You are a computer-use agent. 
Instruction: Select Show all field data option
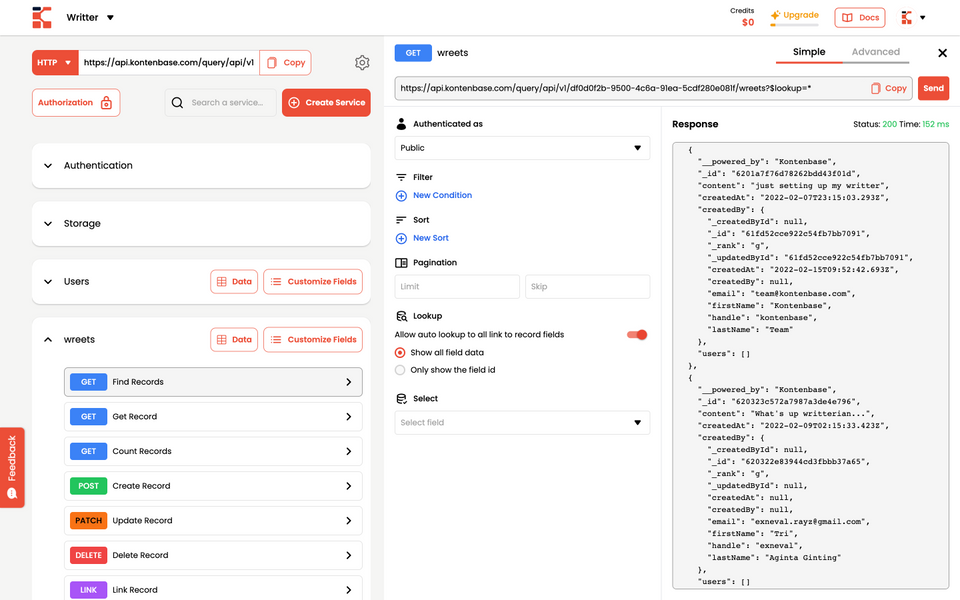coord(400,353)
